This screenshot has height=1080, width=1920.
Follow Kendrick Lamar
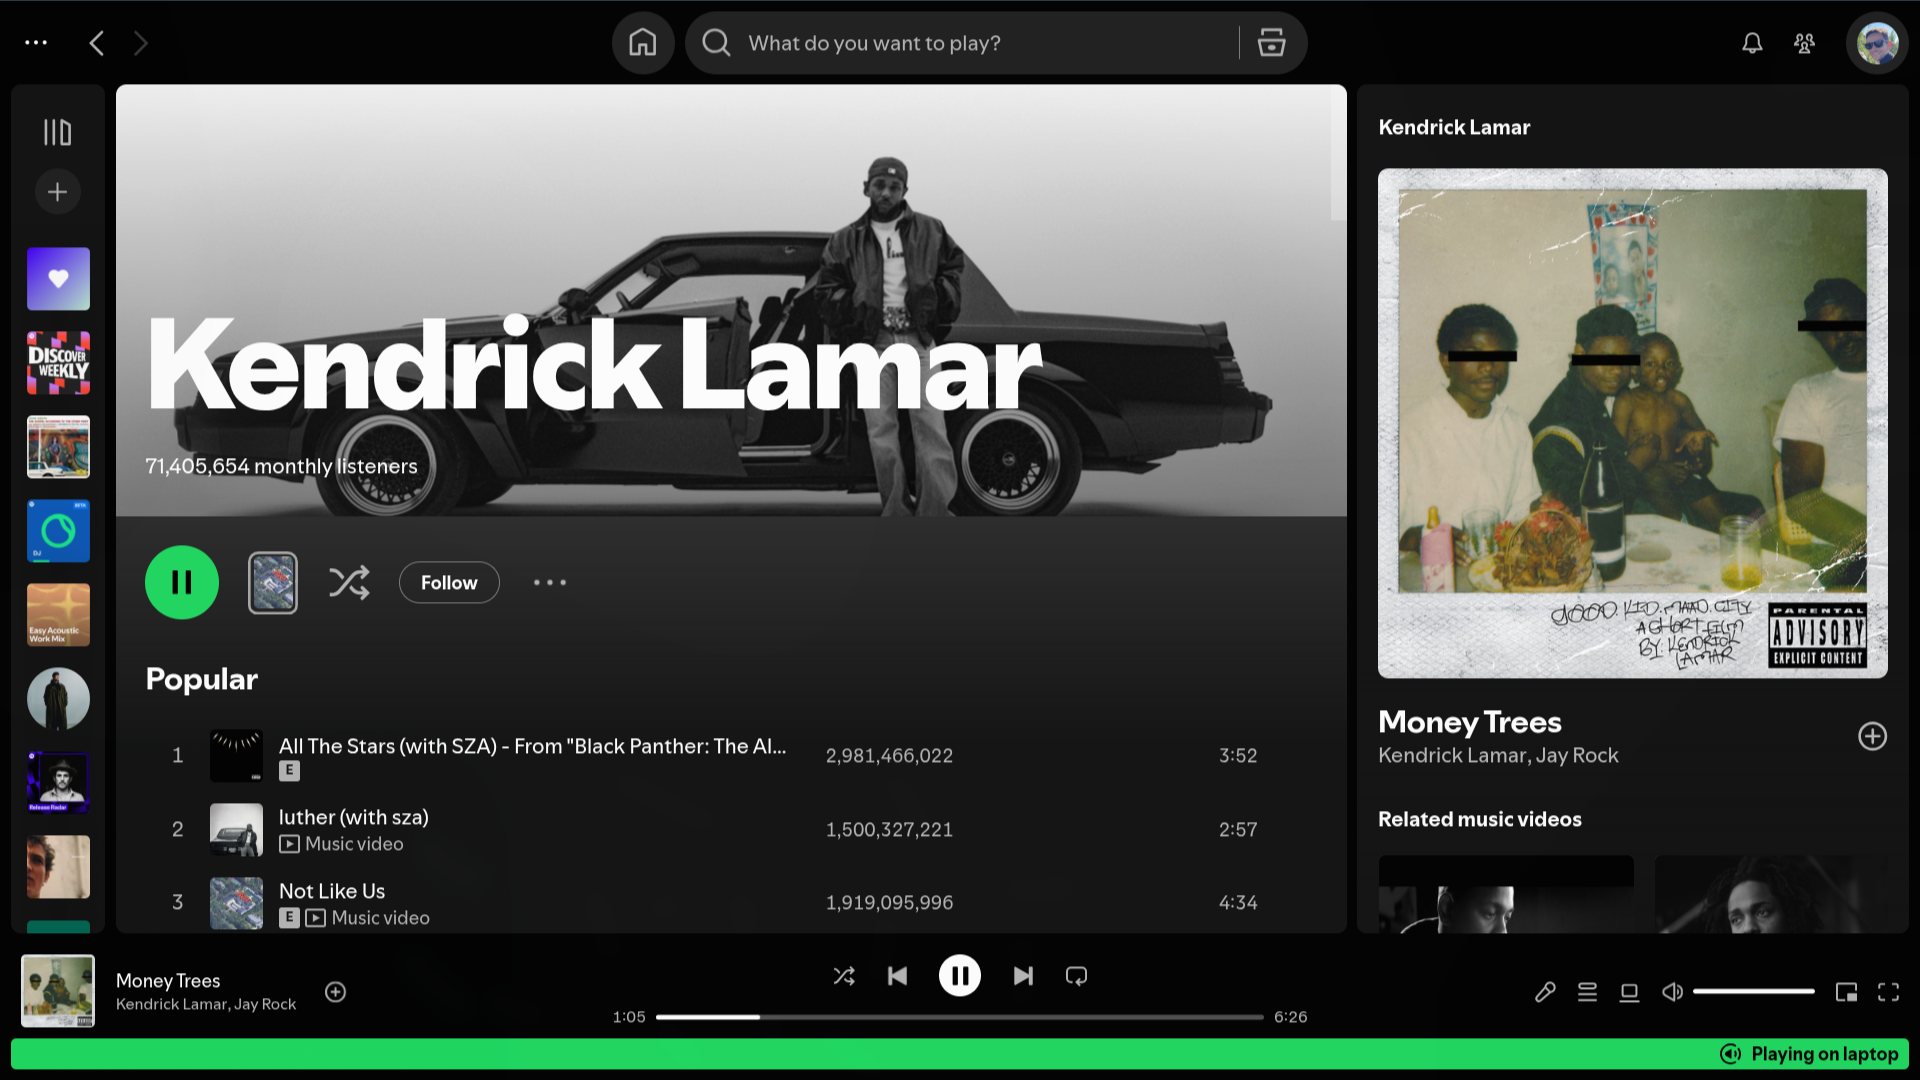coord(449,582)
